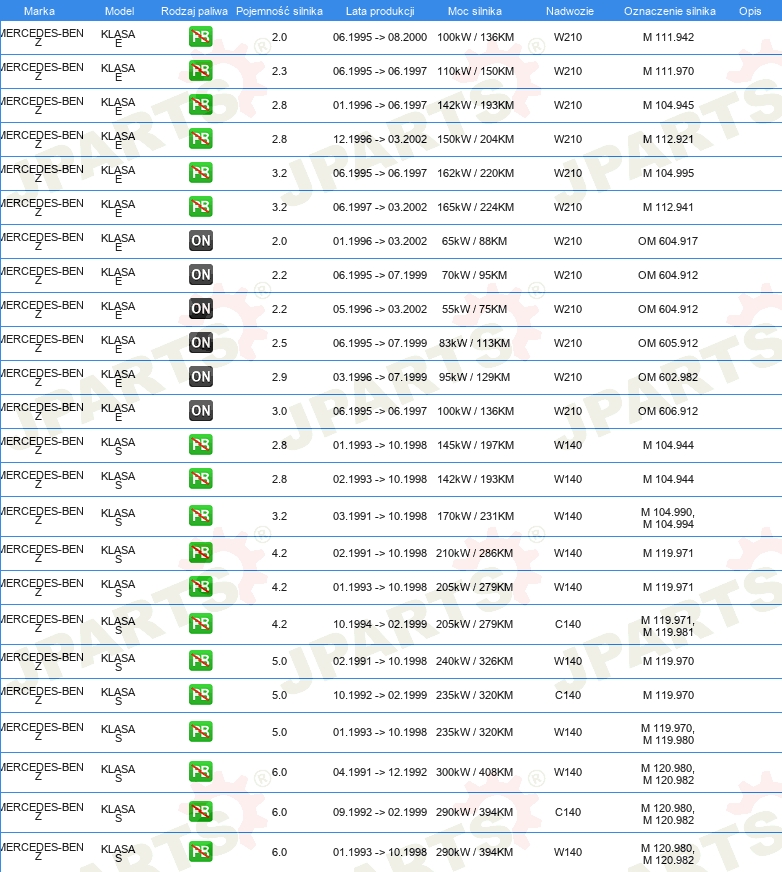Click the 162kW / 220KM power cell
The height and width of the screenshot is (872, 782).
pos(476,173)
